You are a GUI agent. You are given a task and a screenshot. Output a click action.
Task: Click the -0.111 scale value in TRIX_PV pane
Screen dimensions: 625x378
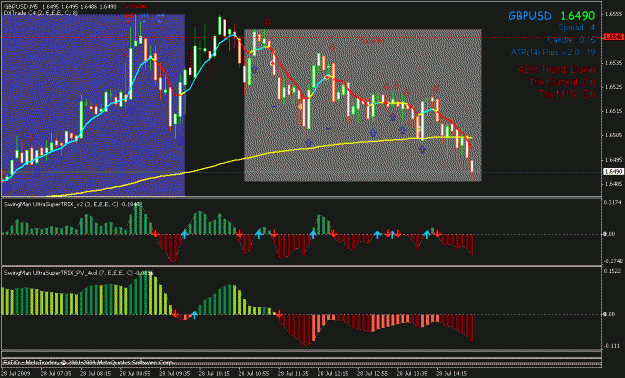click(613, 346)
